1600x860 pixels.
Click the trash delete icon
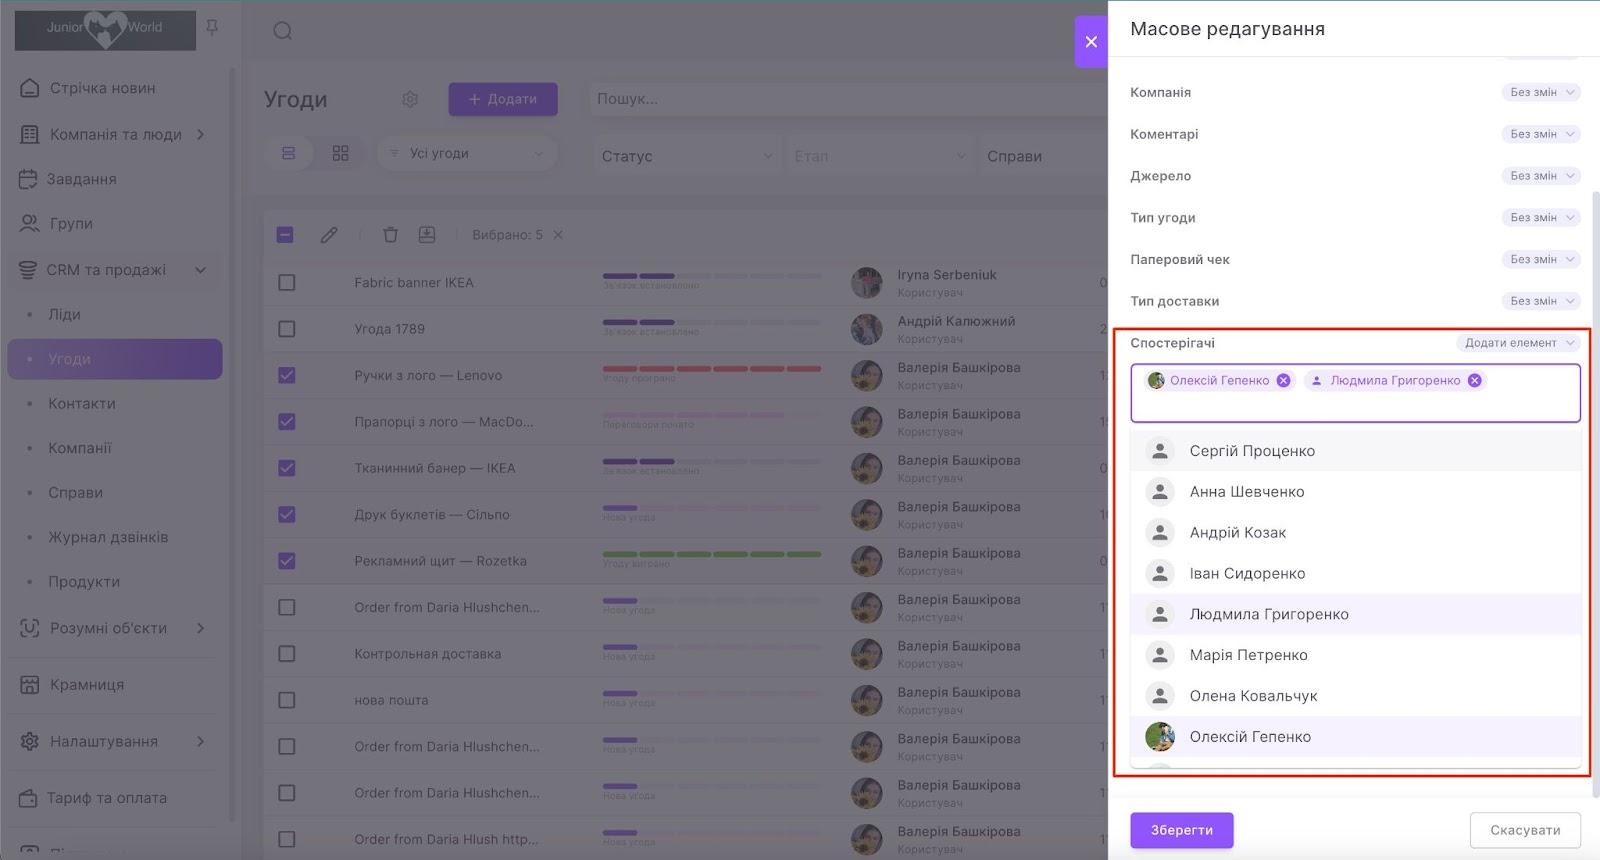point(390,235)
